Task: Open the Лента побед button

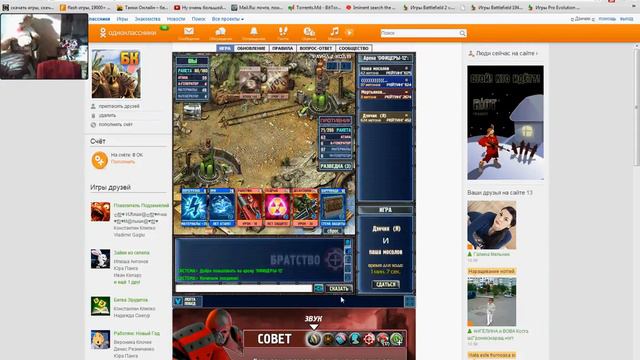Action: click(x=187, y=301)
